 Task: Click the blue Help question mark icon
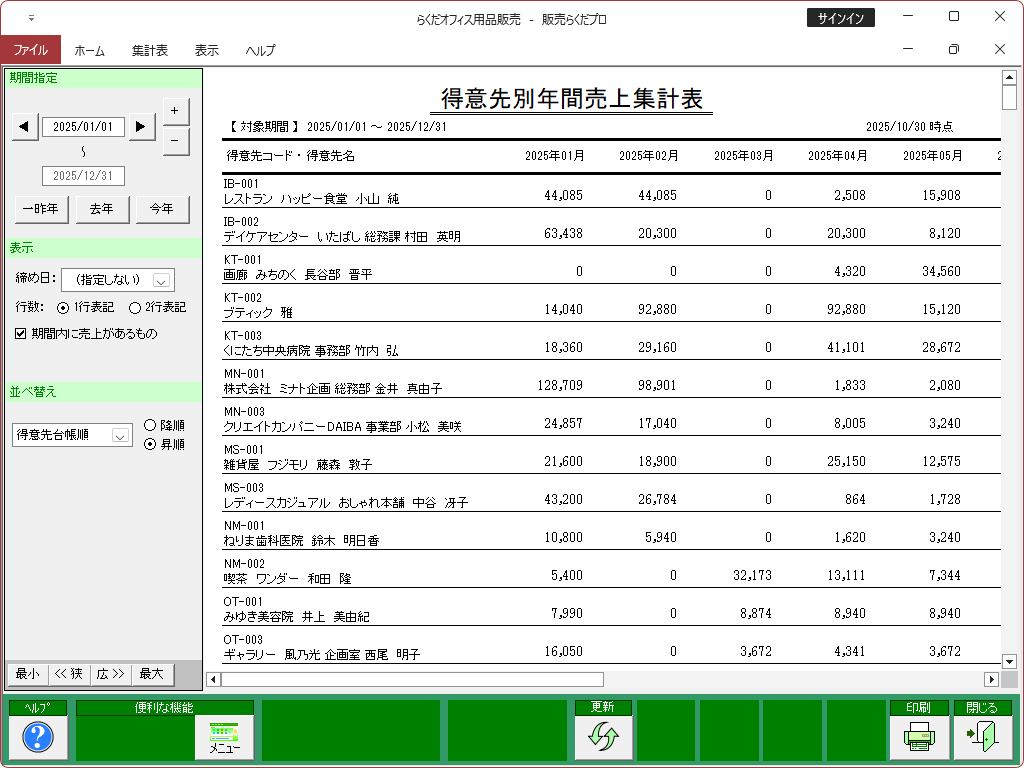tap(37, 737)
